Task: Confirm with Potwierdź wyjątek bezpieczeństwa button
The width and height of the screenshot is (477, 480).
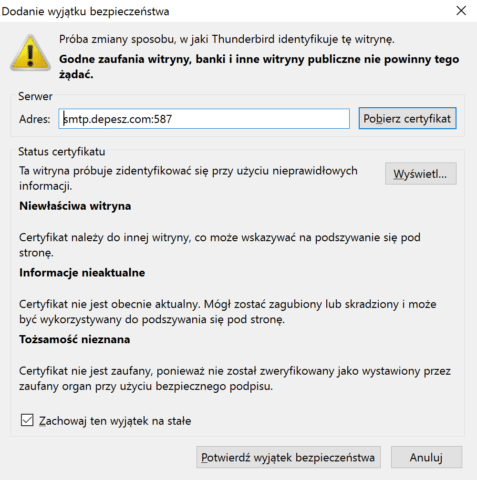Action: click(x=288, y=457)
